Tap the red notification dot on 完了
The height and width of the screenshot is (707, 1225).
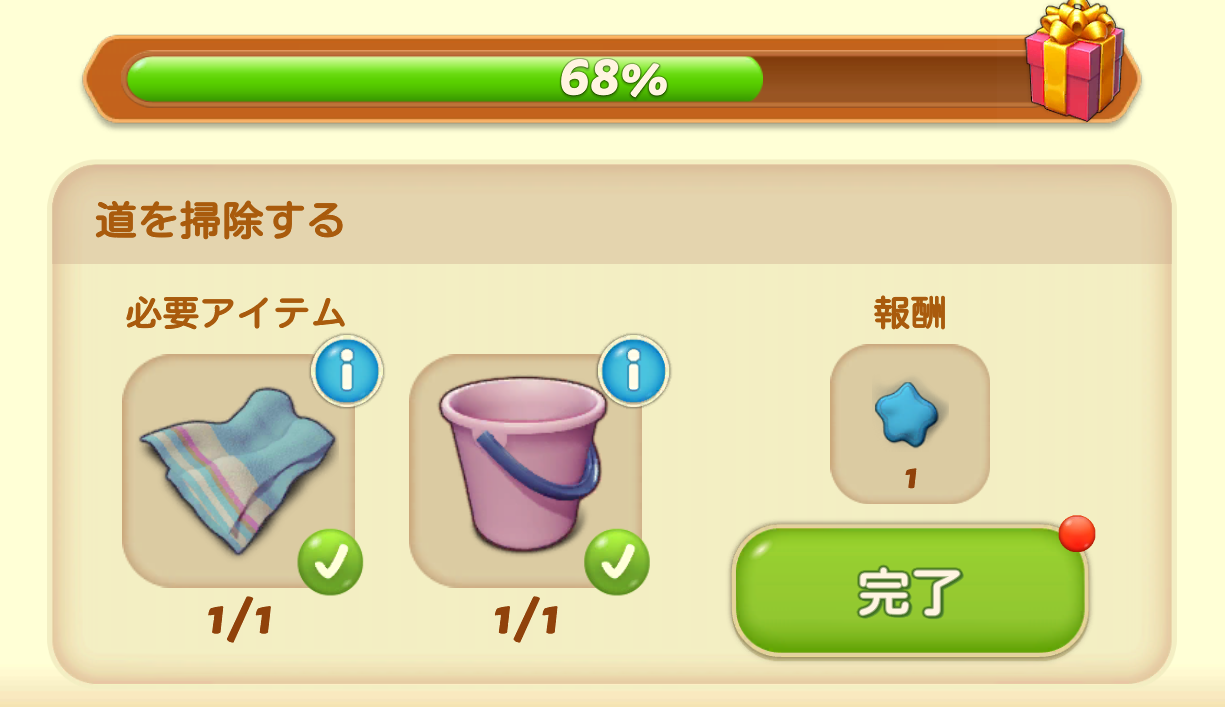point(1077,533)
